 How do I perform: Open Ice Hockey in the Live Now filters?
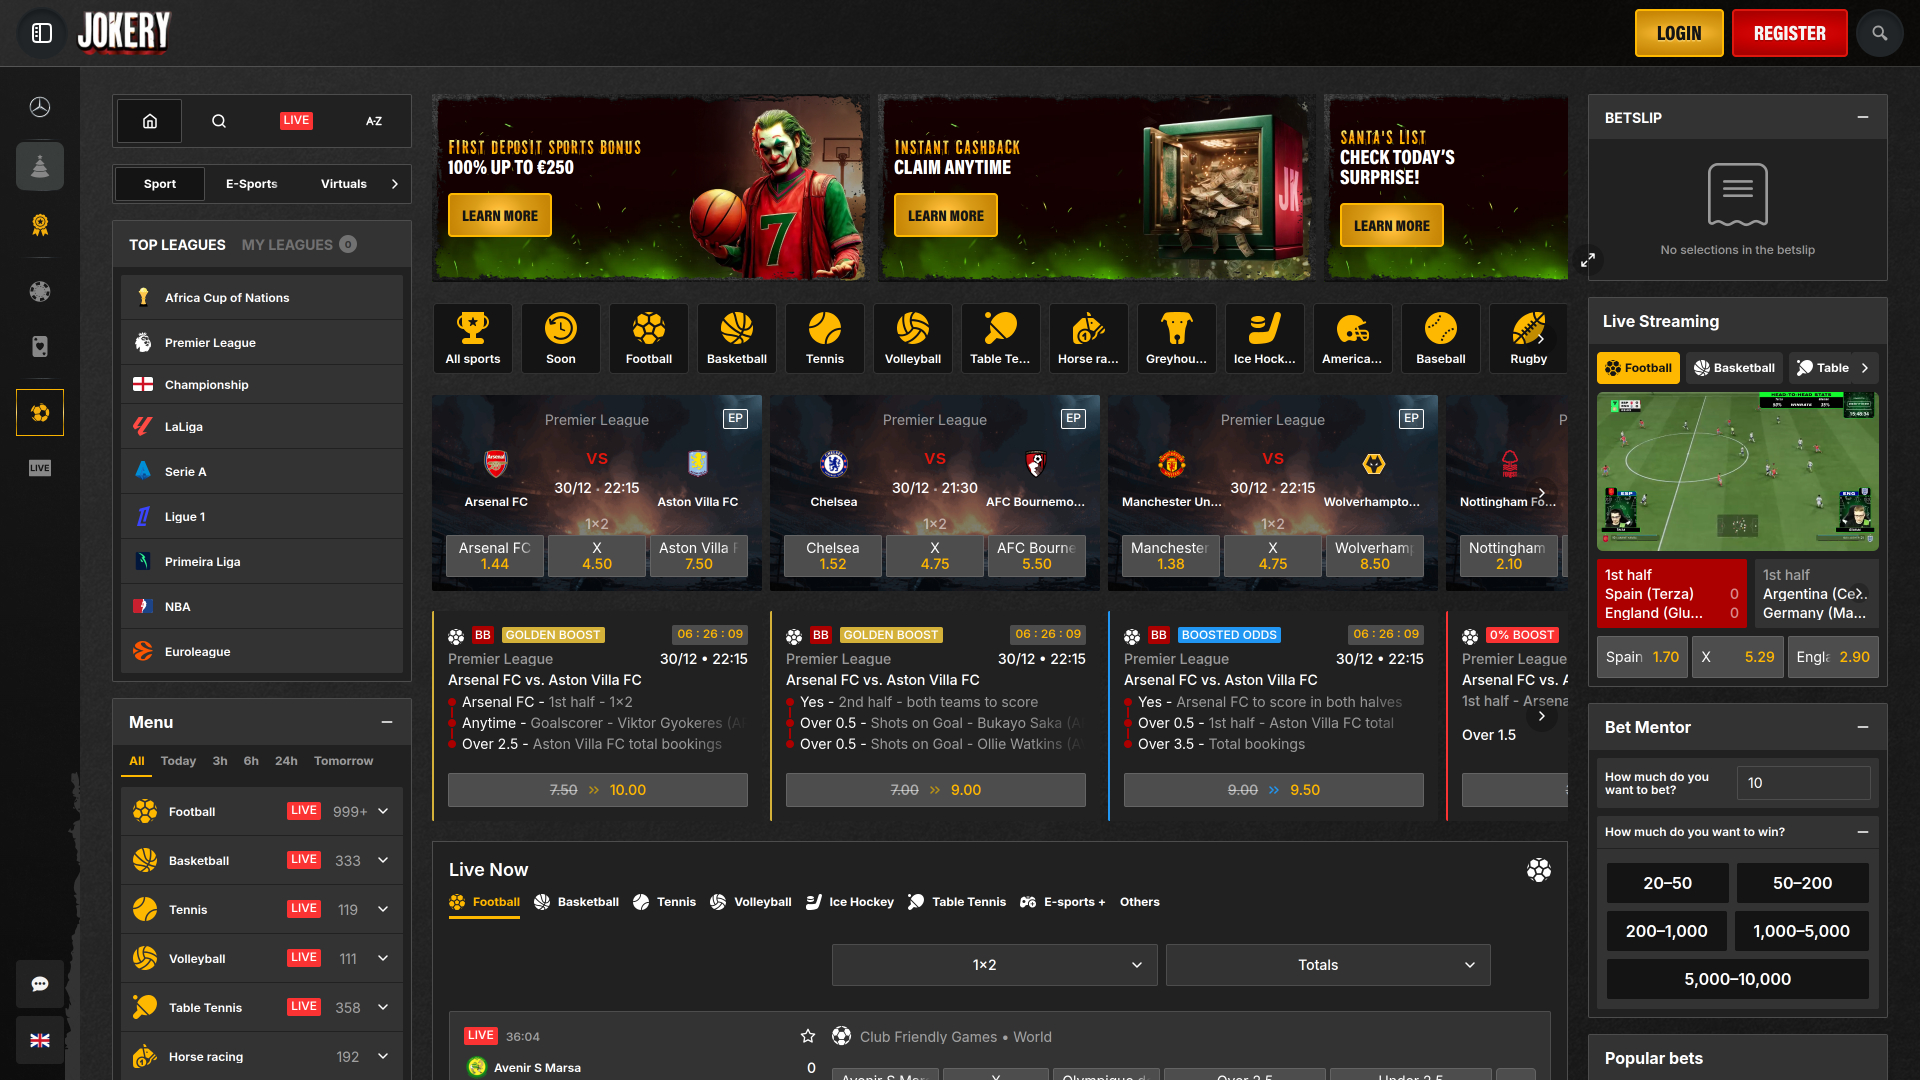849,901
